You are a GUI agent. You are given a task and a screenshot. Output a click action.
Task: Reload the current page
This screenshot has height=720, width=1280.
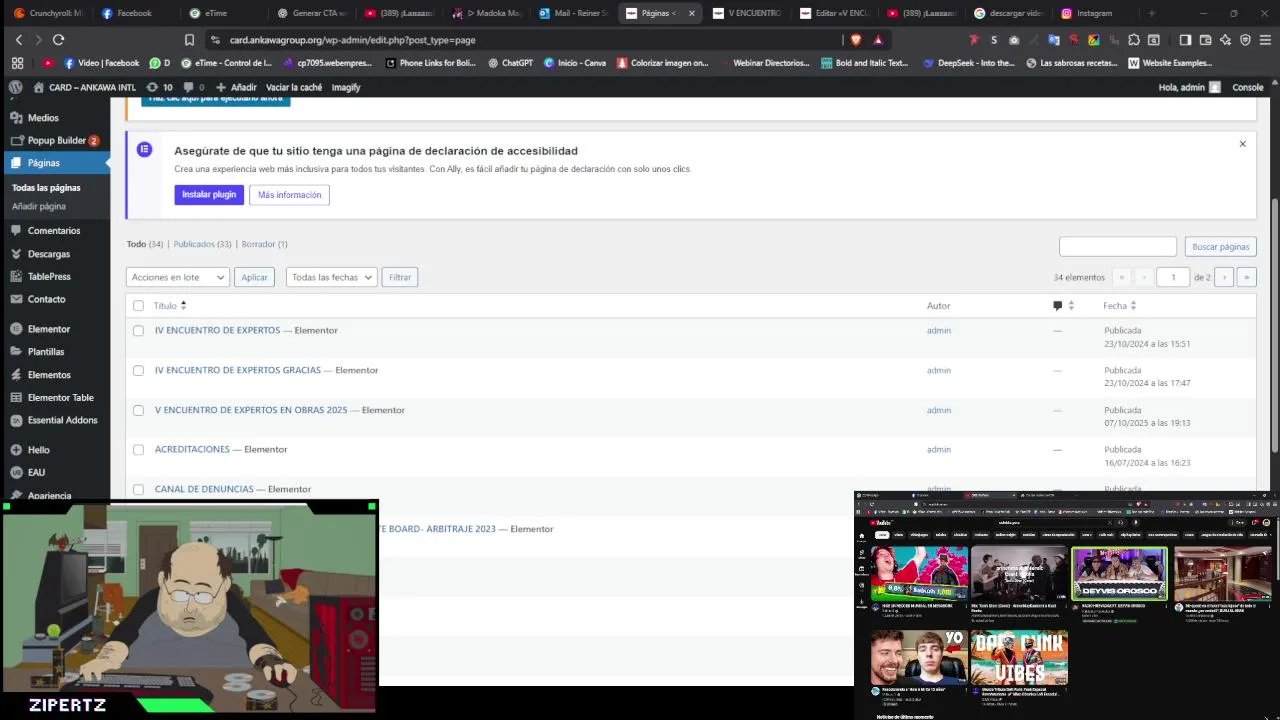pos(58,40)
